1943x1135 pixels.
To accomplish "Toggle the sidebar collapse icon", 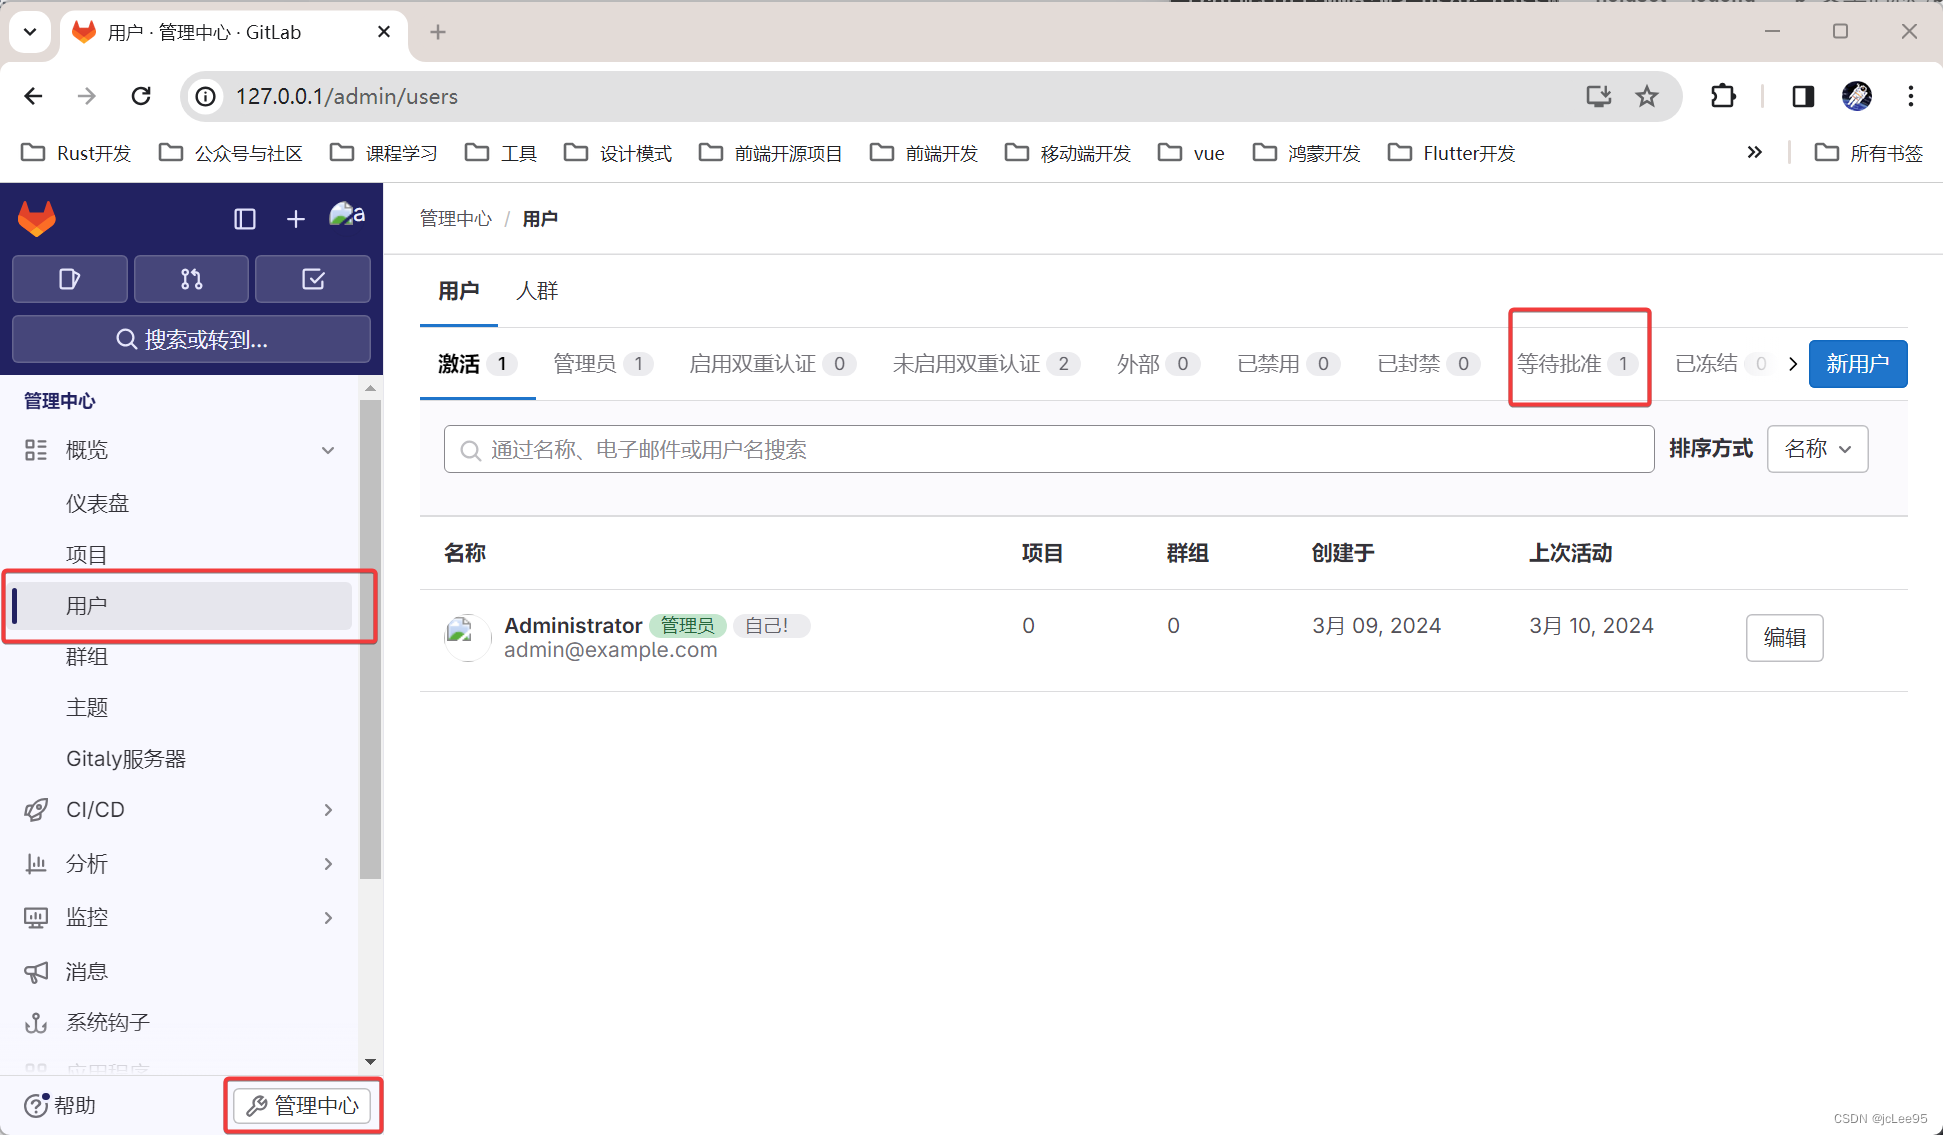I will point(245,219).
